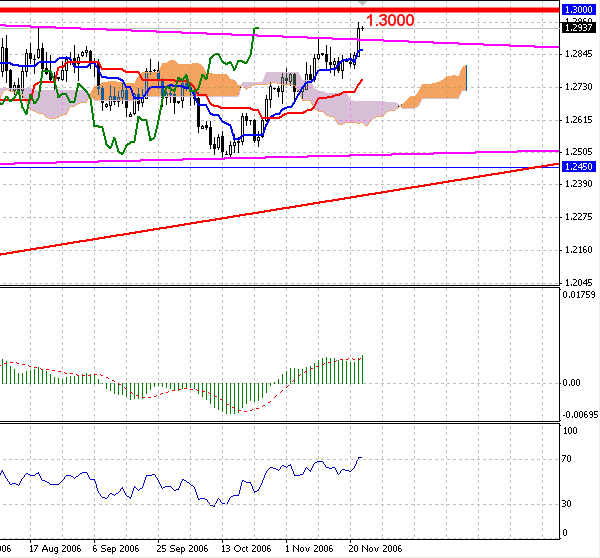The image size is (600, 558).
Task: Click the 20 Nov 2006 date label
Action: pos(375,549)
